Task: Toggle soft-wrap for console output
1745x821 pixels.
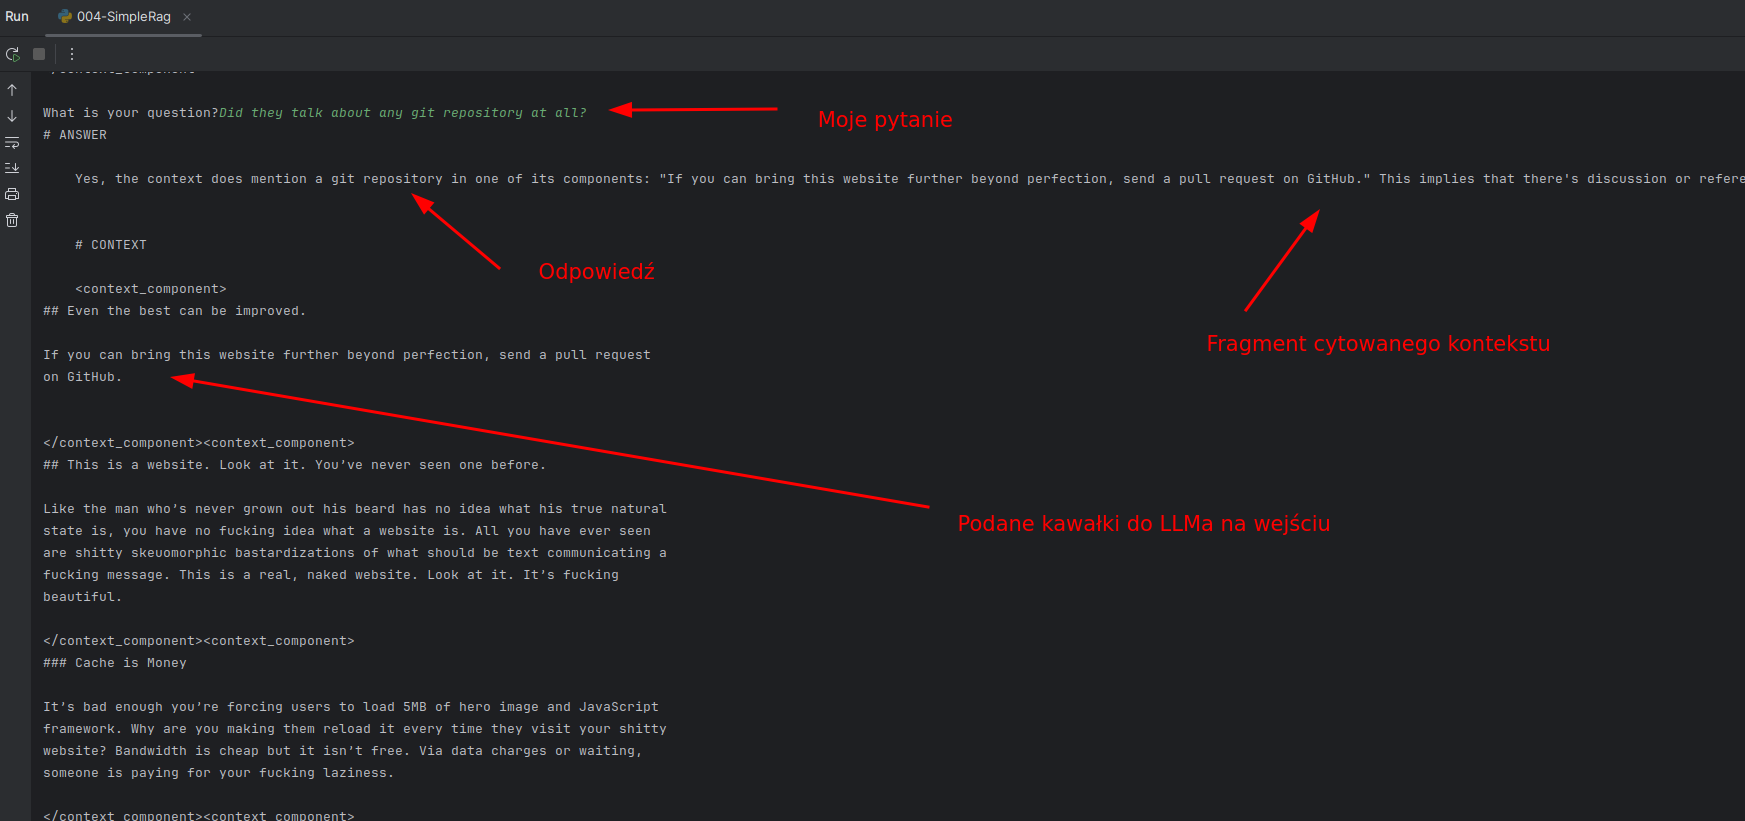Action: click(12, 142)
